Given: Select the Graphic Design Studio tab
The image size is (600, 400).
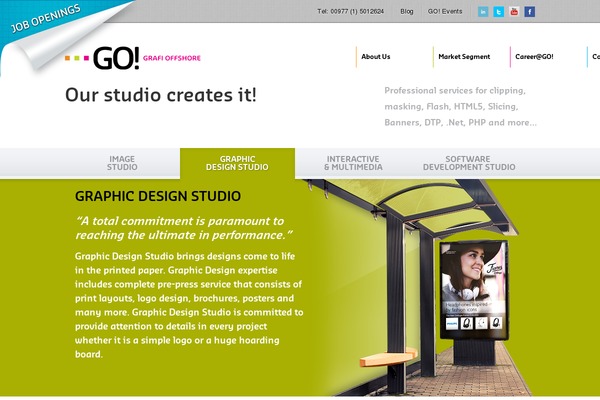Looking at the screenshot, I should pos(237,163).
